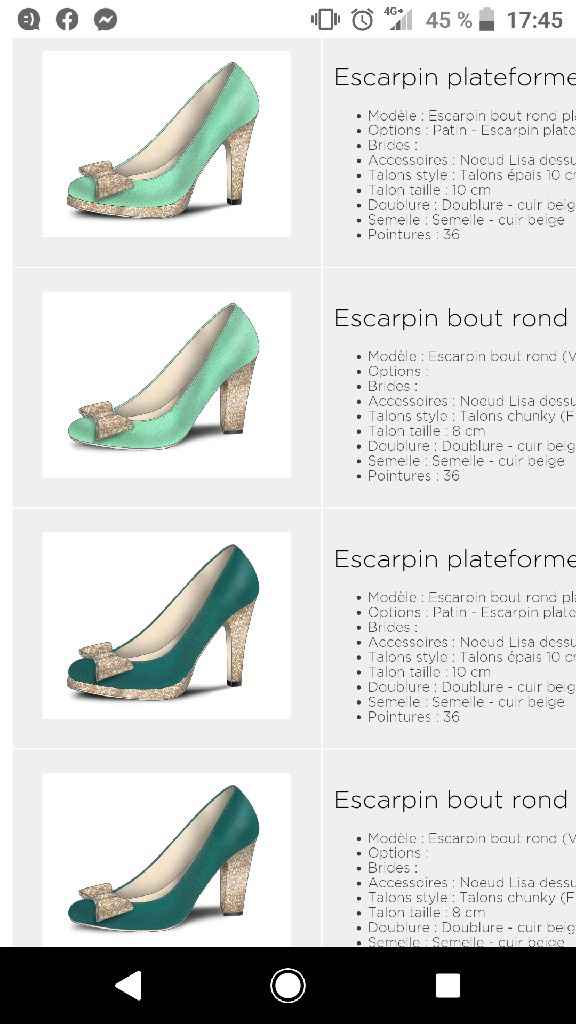Open light green round-toe shoe thumbnail
Screen dimensions: 576x1024
pos(167,385)
